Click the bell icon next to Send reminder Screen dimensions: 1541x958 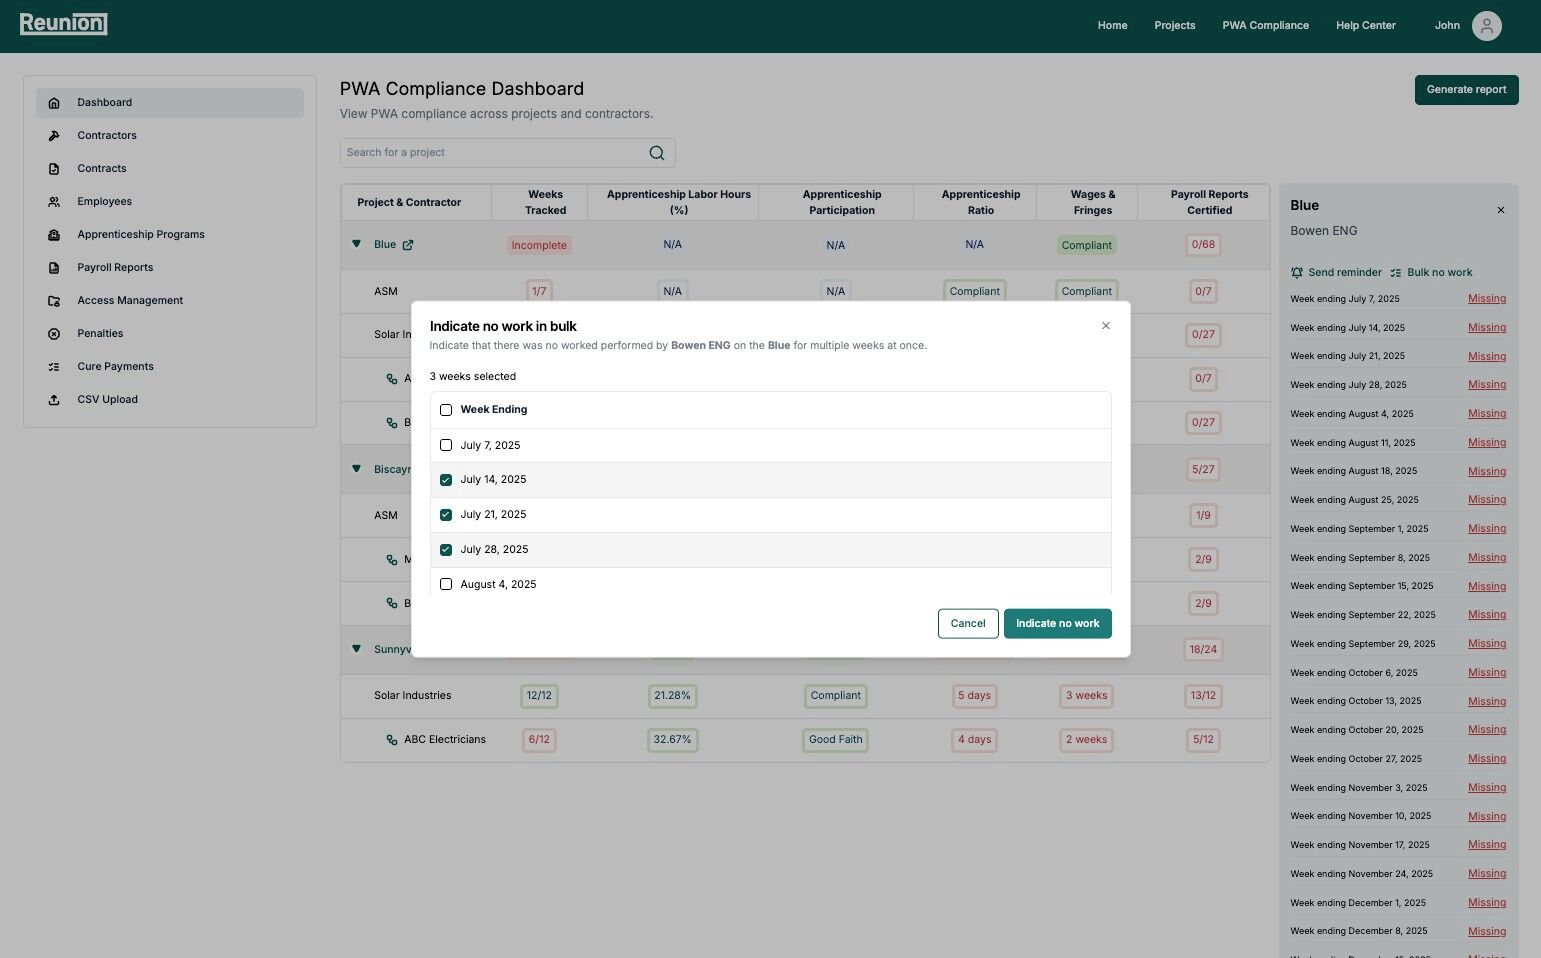1297,273
